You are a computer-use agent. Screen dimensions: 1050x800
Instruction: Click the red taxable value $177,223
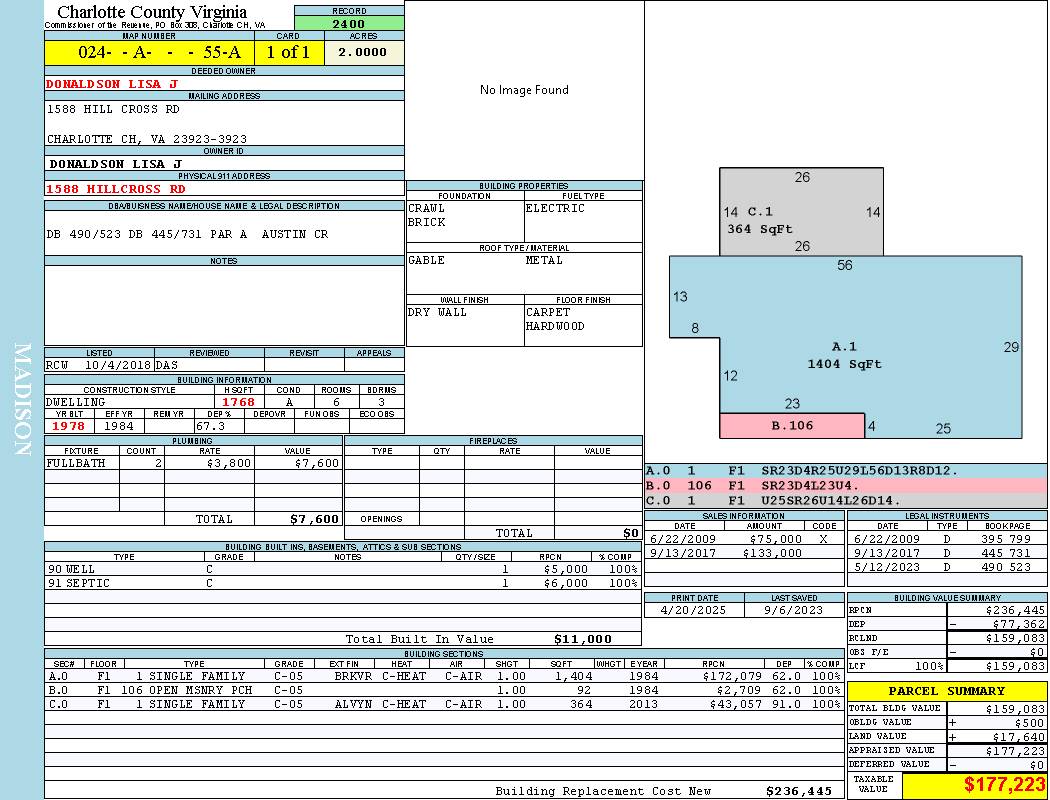pyautogui.click(x=1003, y=786)
